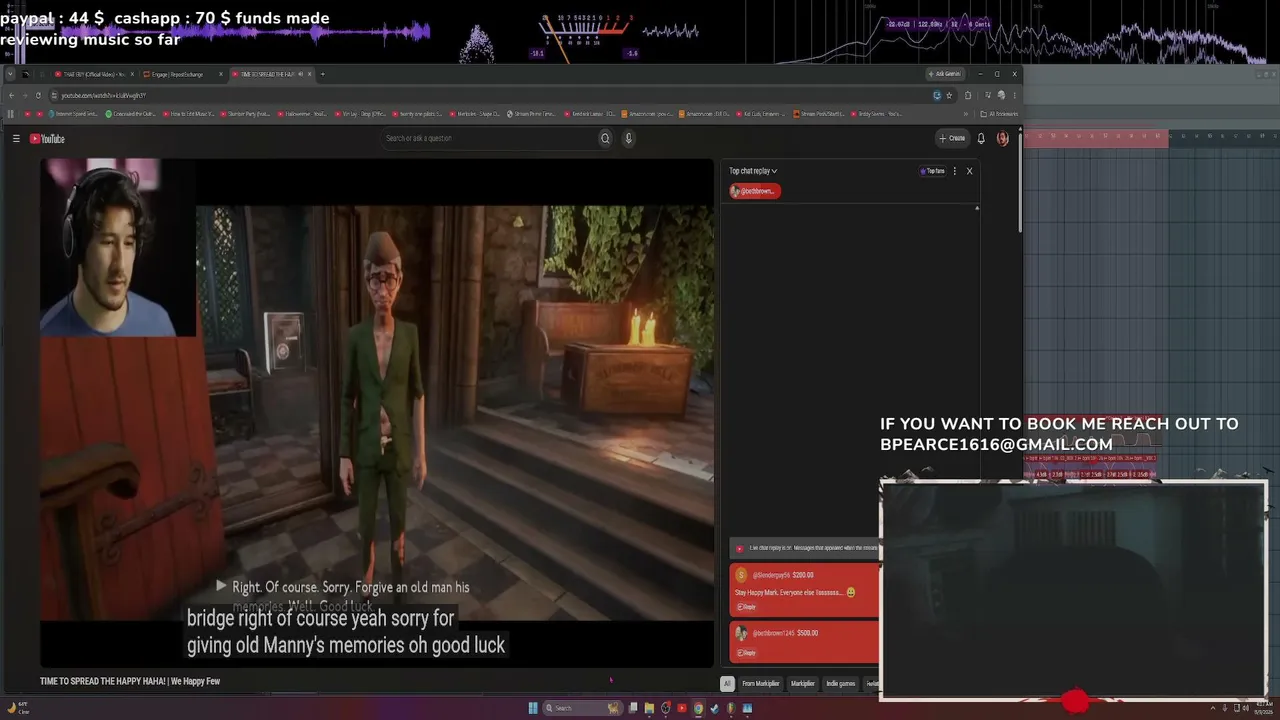Click the Ask Gemini button in browser

[x=945, y=74]
